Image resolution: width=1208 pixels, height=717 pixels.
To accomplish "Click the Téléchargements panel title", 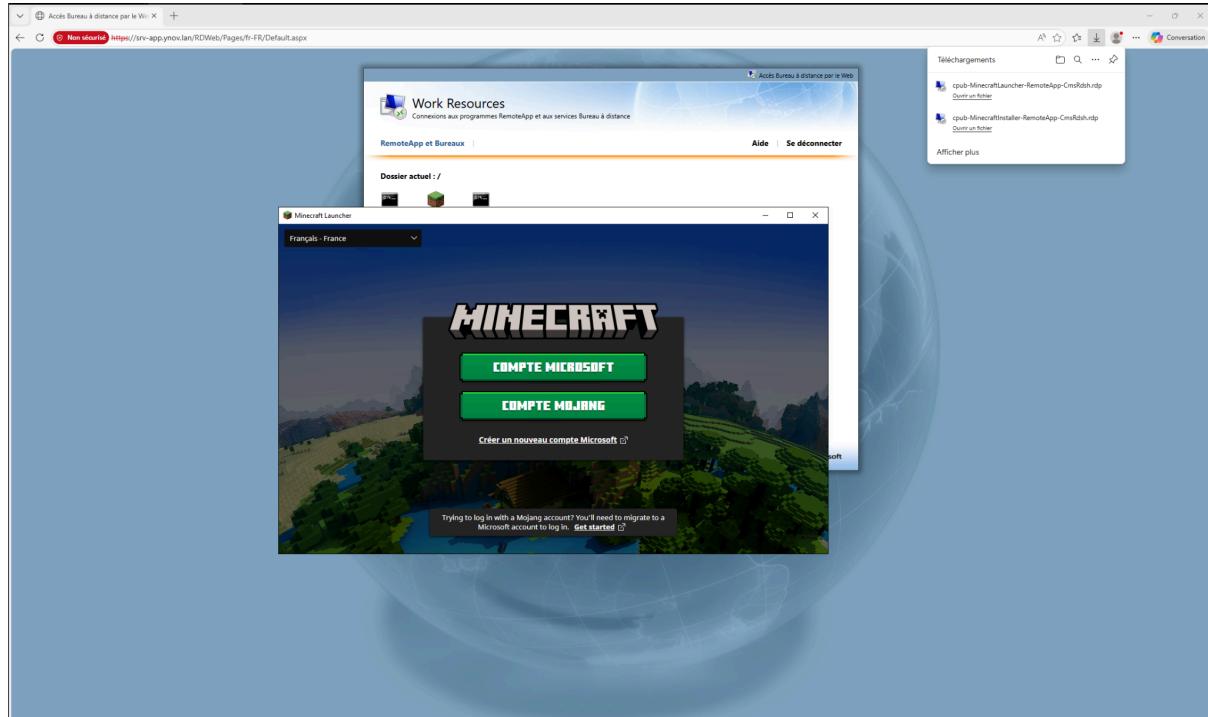I will pos(966,60).
